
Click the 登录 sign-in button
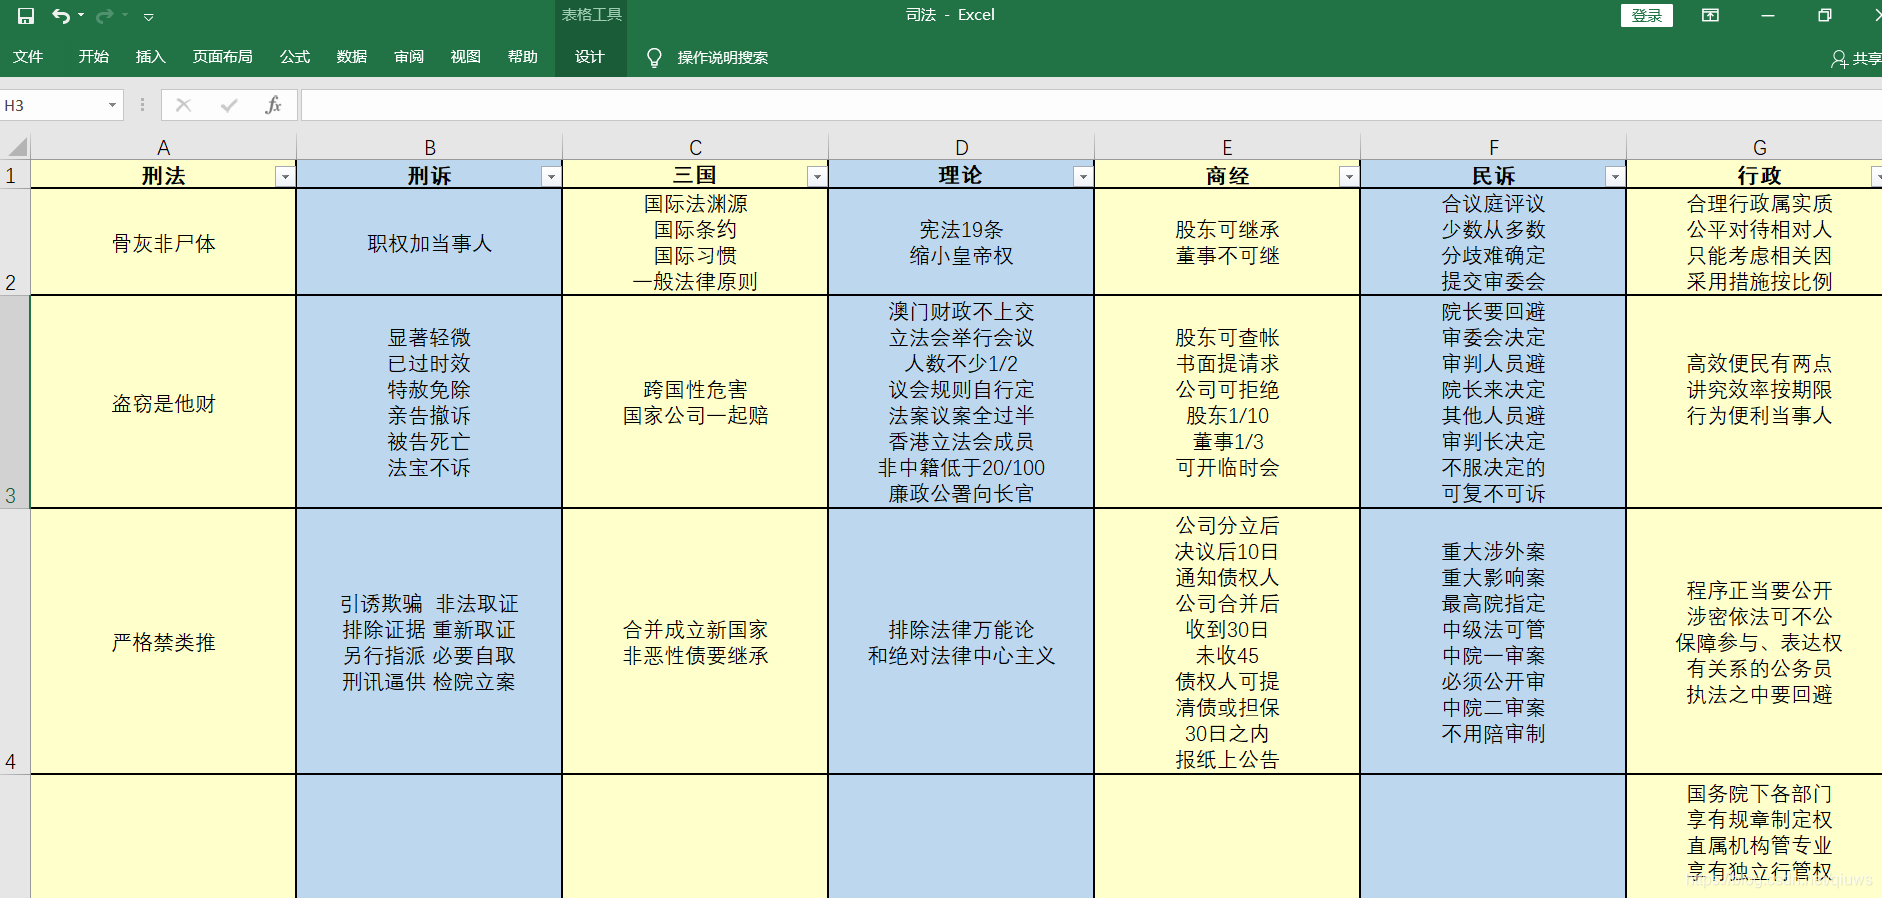(x=1646, y=15)
